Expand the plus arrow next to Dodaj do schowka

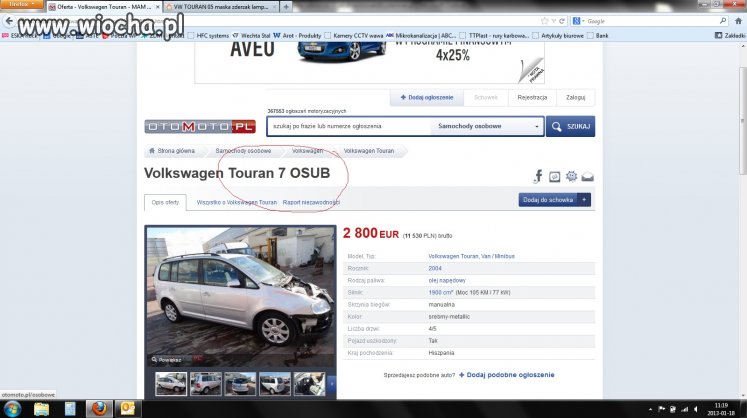coord(584,200)
